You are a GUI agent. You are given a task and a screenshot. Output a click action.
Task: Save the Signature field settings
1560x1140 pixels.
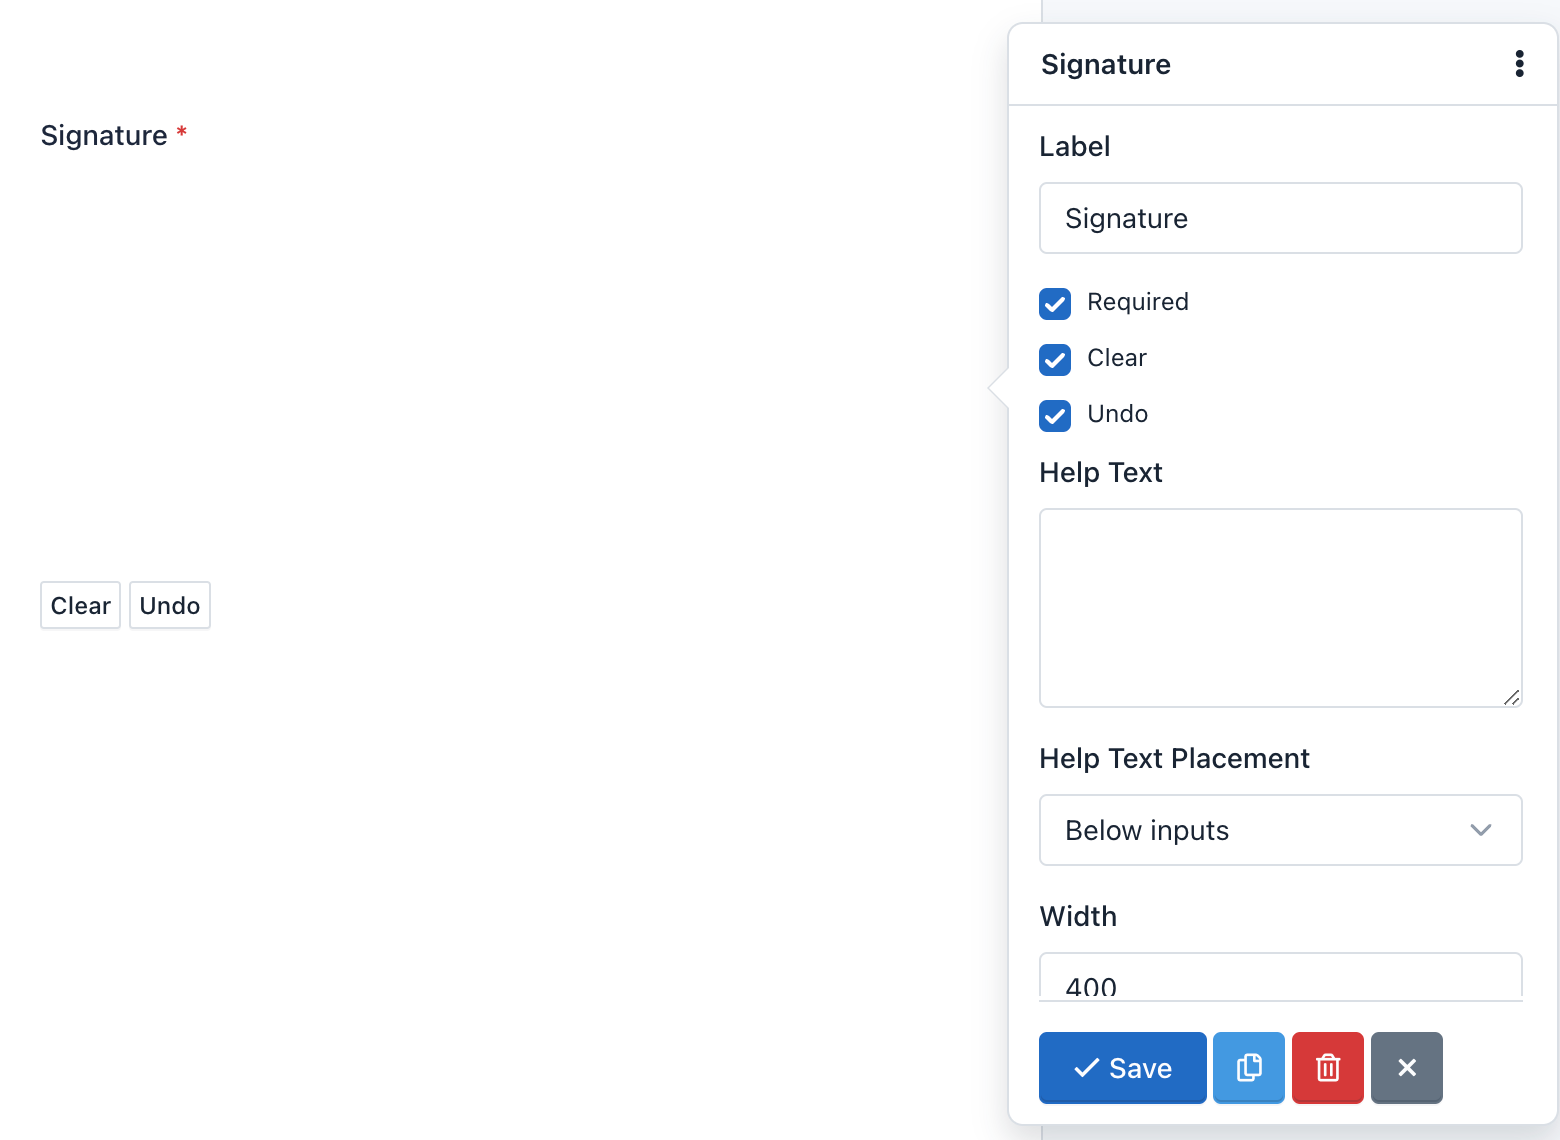click(1122, 1068)
